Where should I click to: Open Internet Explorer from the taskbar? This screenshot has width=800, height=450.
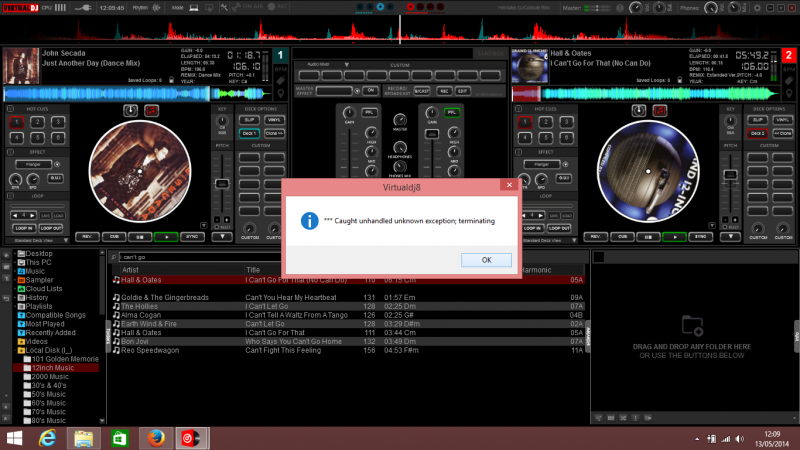pyautogui.click(x=47, y=438)
